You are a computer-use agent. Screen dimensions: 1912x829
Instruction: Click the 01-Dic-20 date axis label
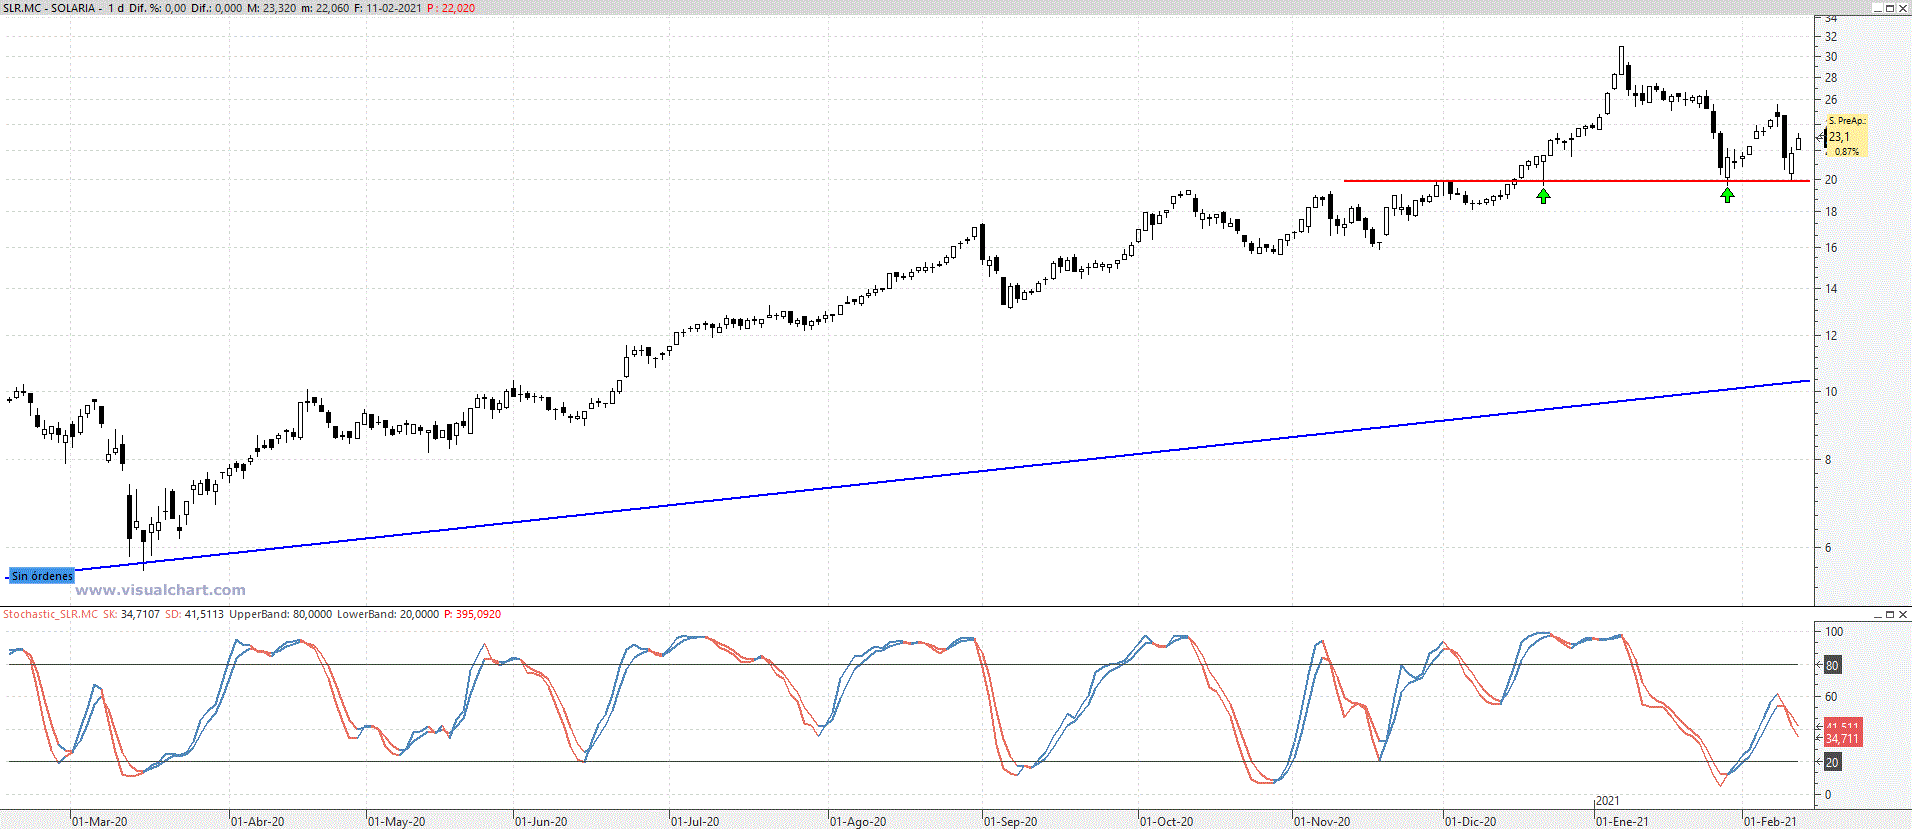1471,822
